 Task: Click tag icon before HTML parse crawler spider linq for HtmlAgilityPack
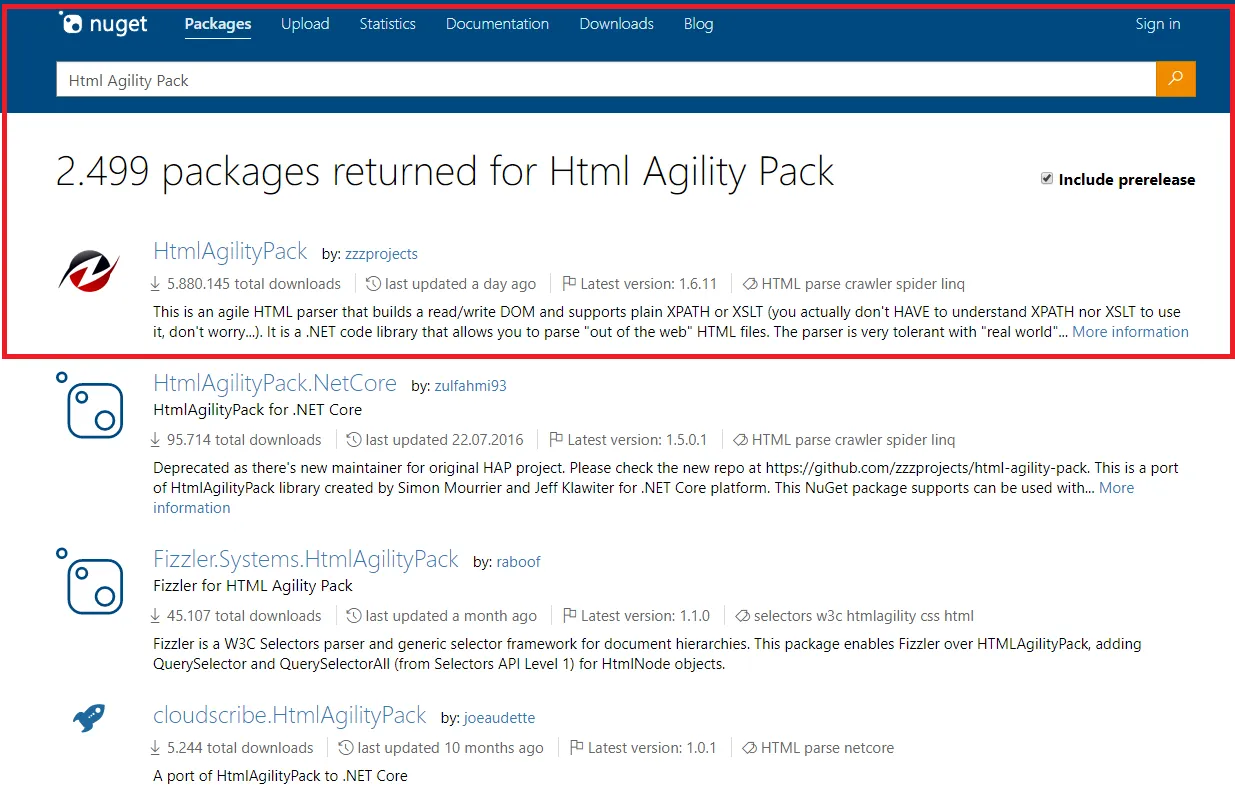tap(750, 284)
